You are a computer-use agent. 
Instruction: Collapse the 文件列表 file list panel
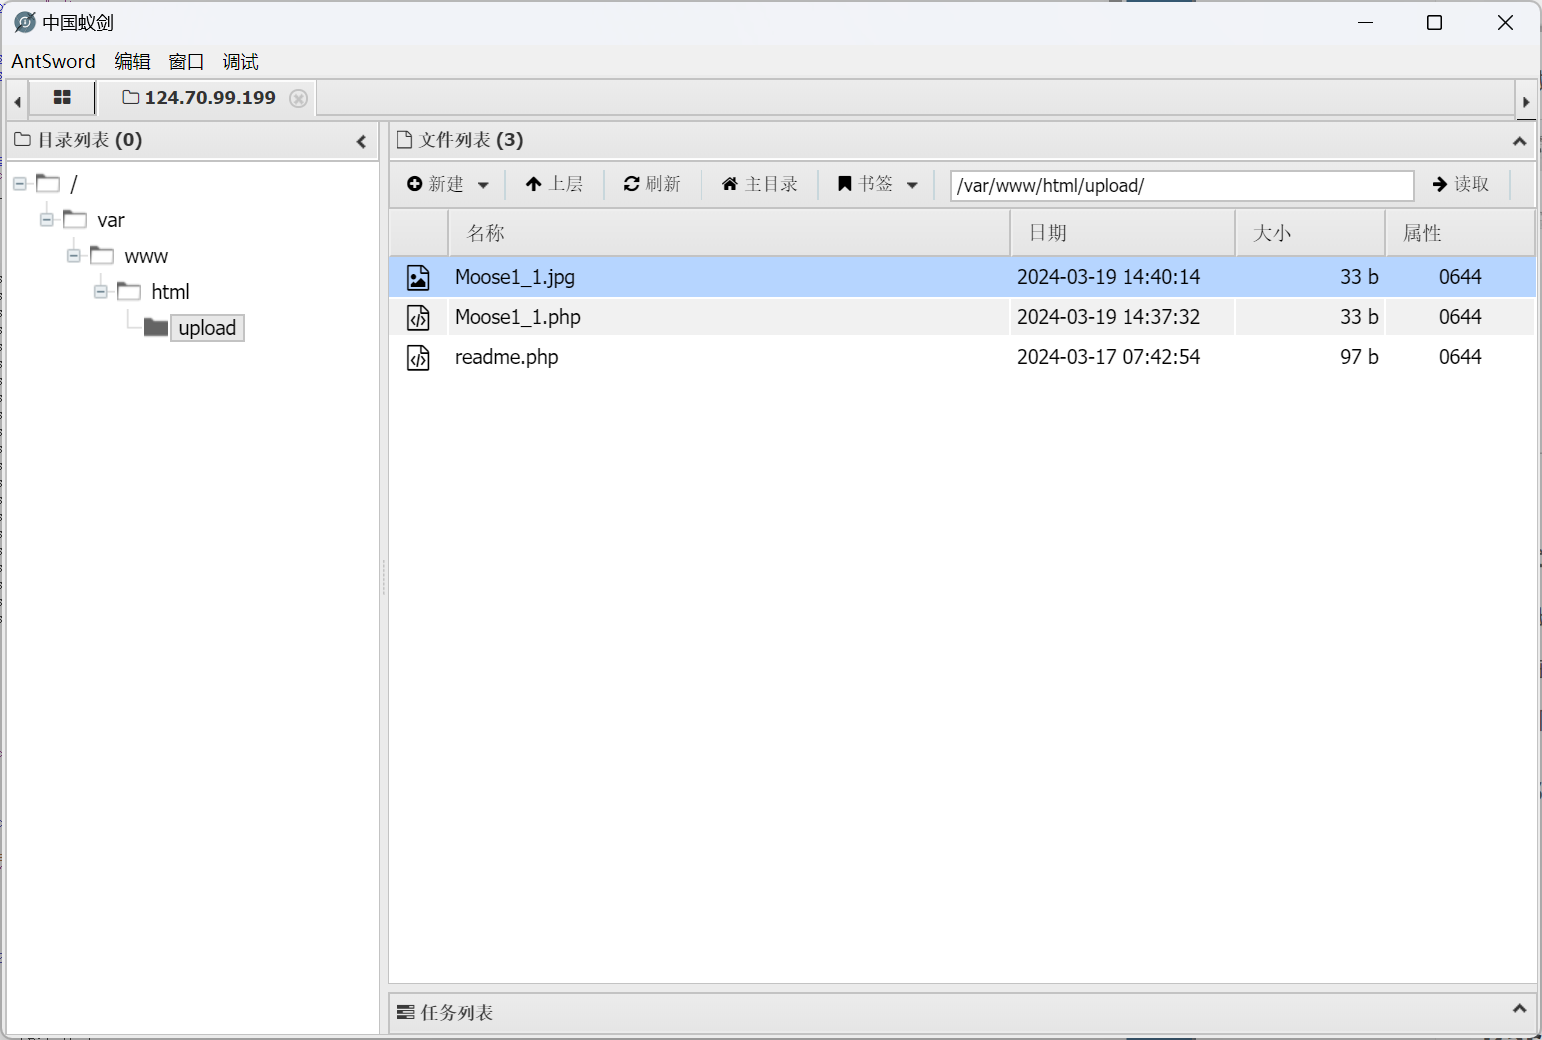[1519, 142]
